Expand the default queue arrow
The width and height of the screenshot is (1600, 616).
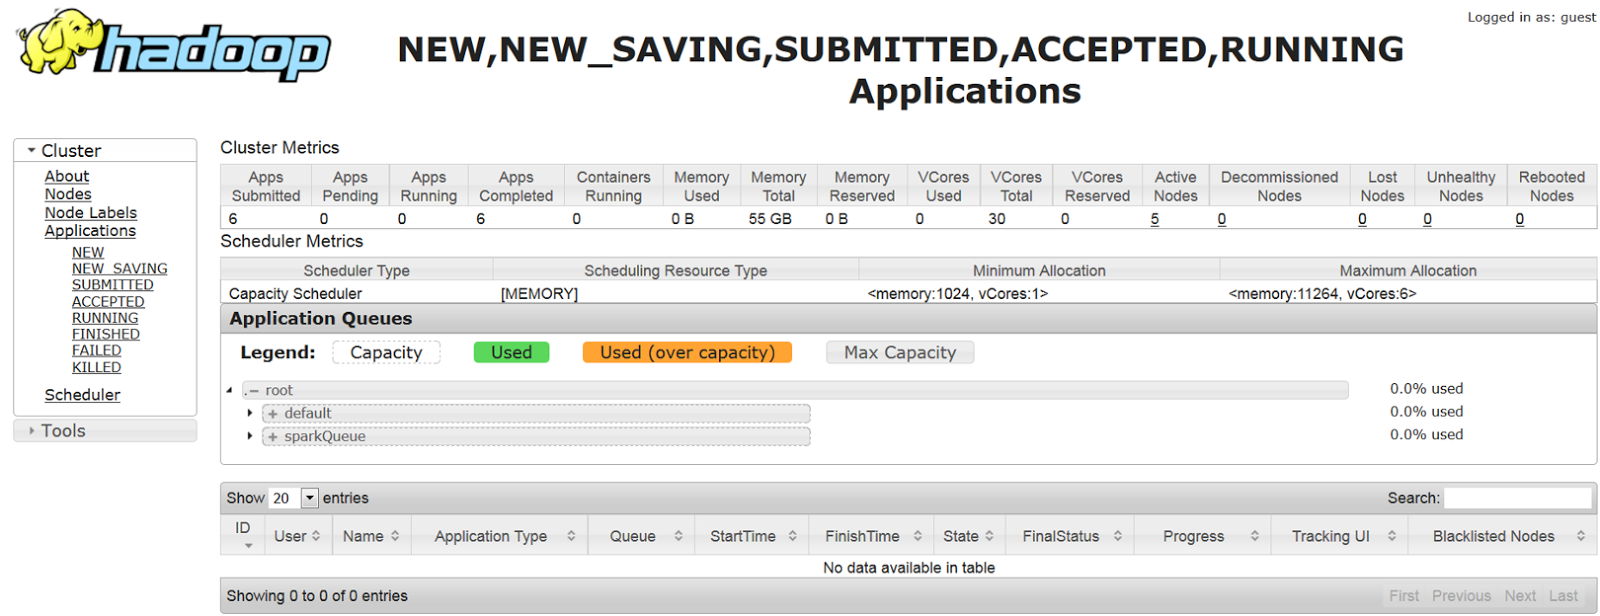coord(250,413)
